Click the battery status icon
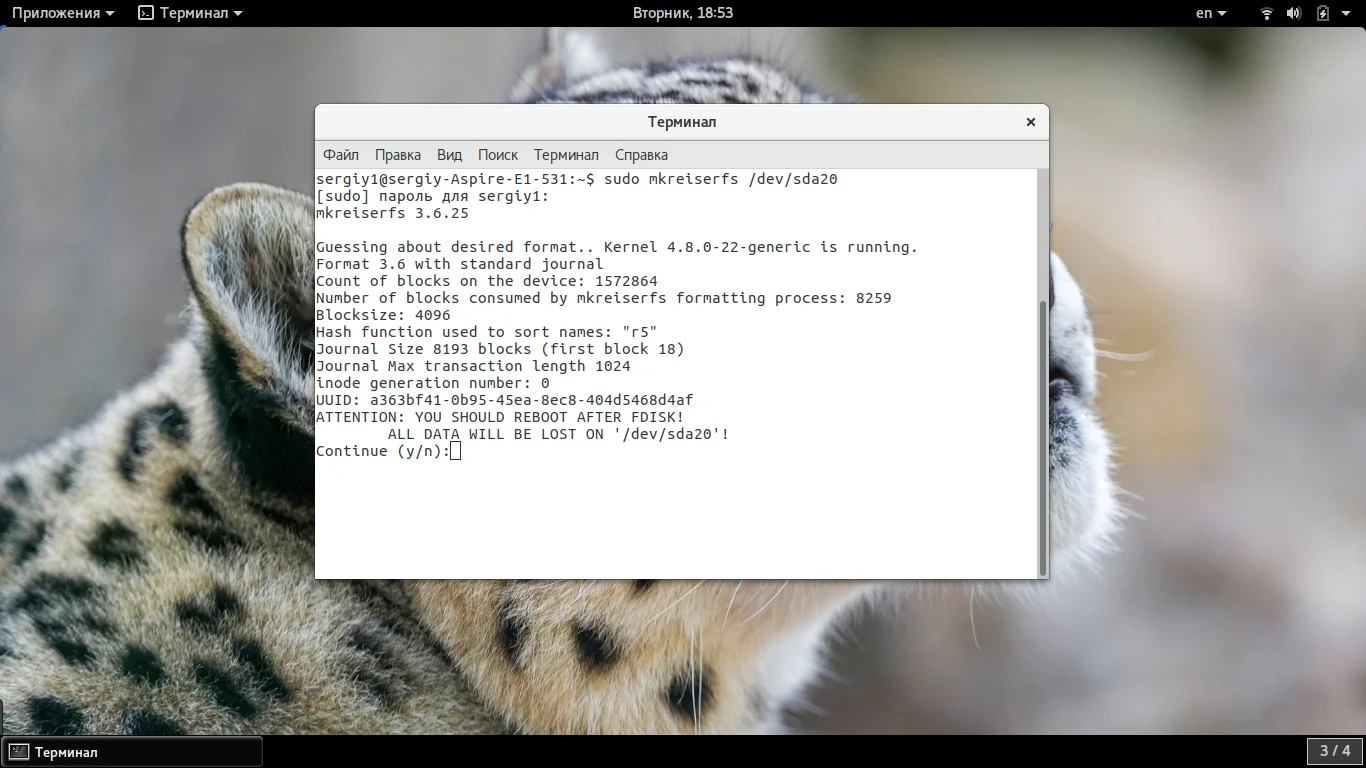 [1322, 13]
